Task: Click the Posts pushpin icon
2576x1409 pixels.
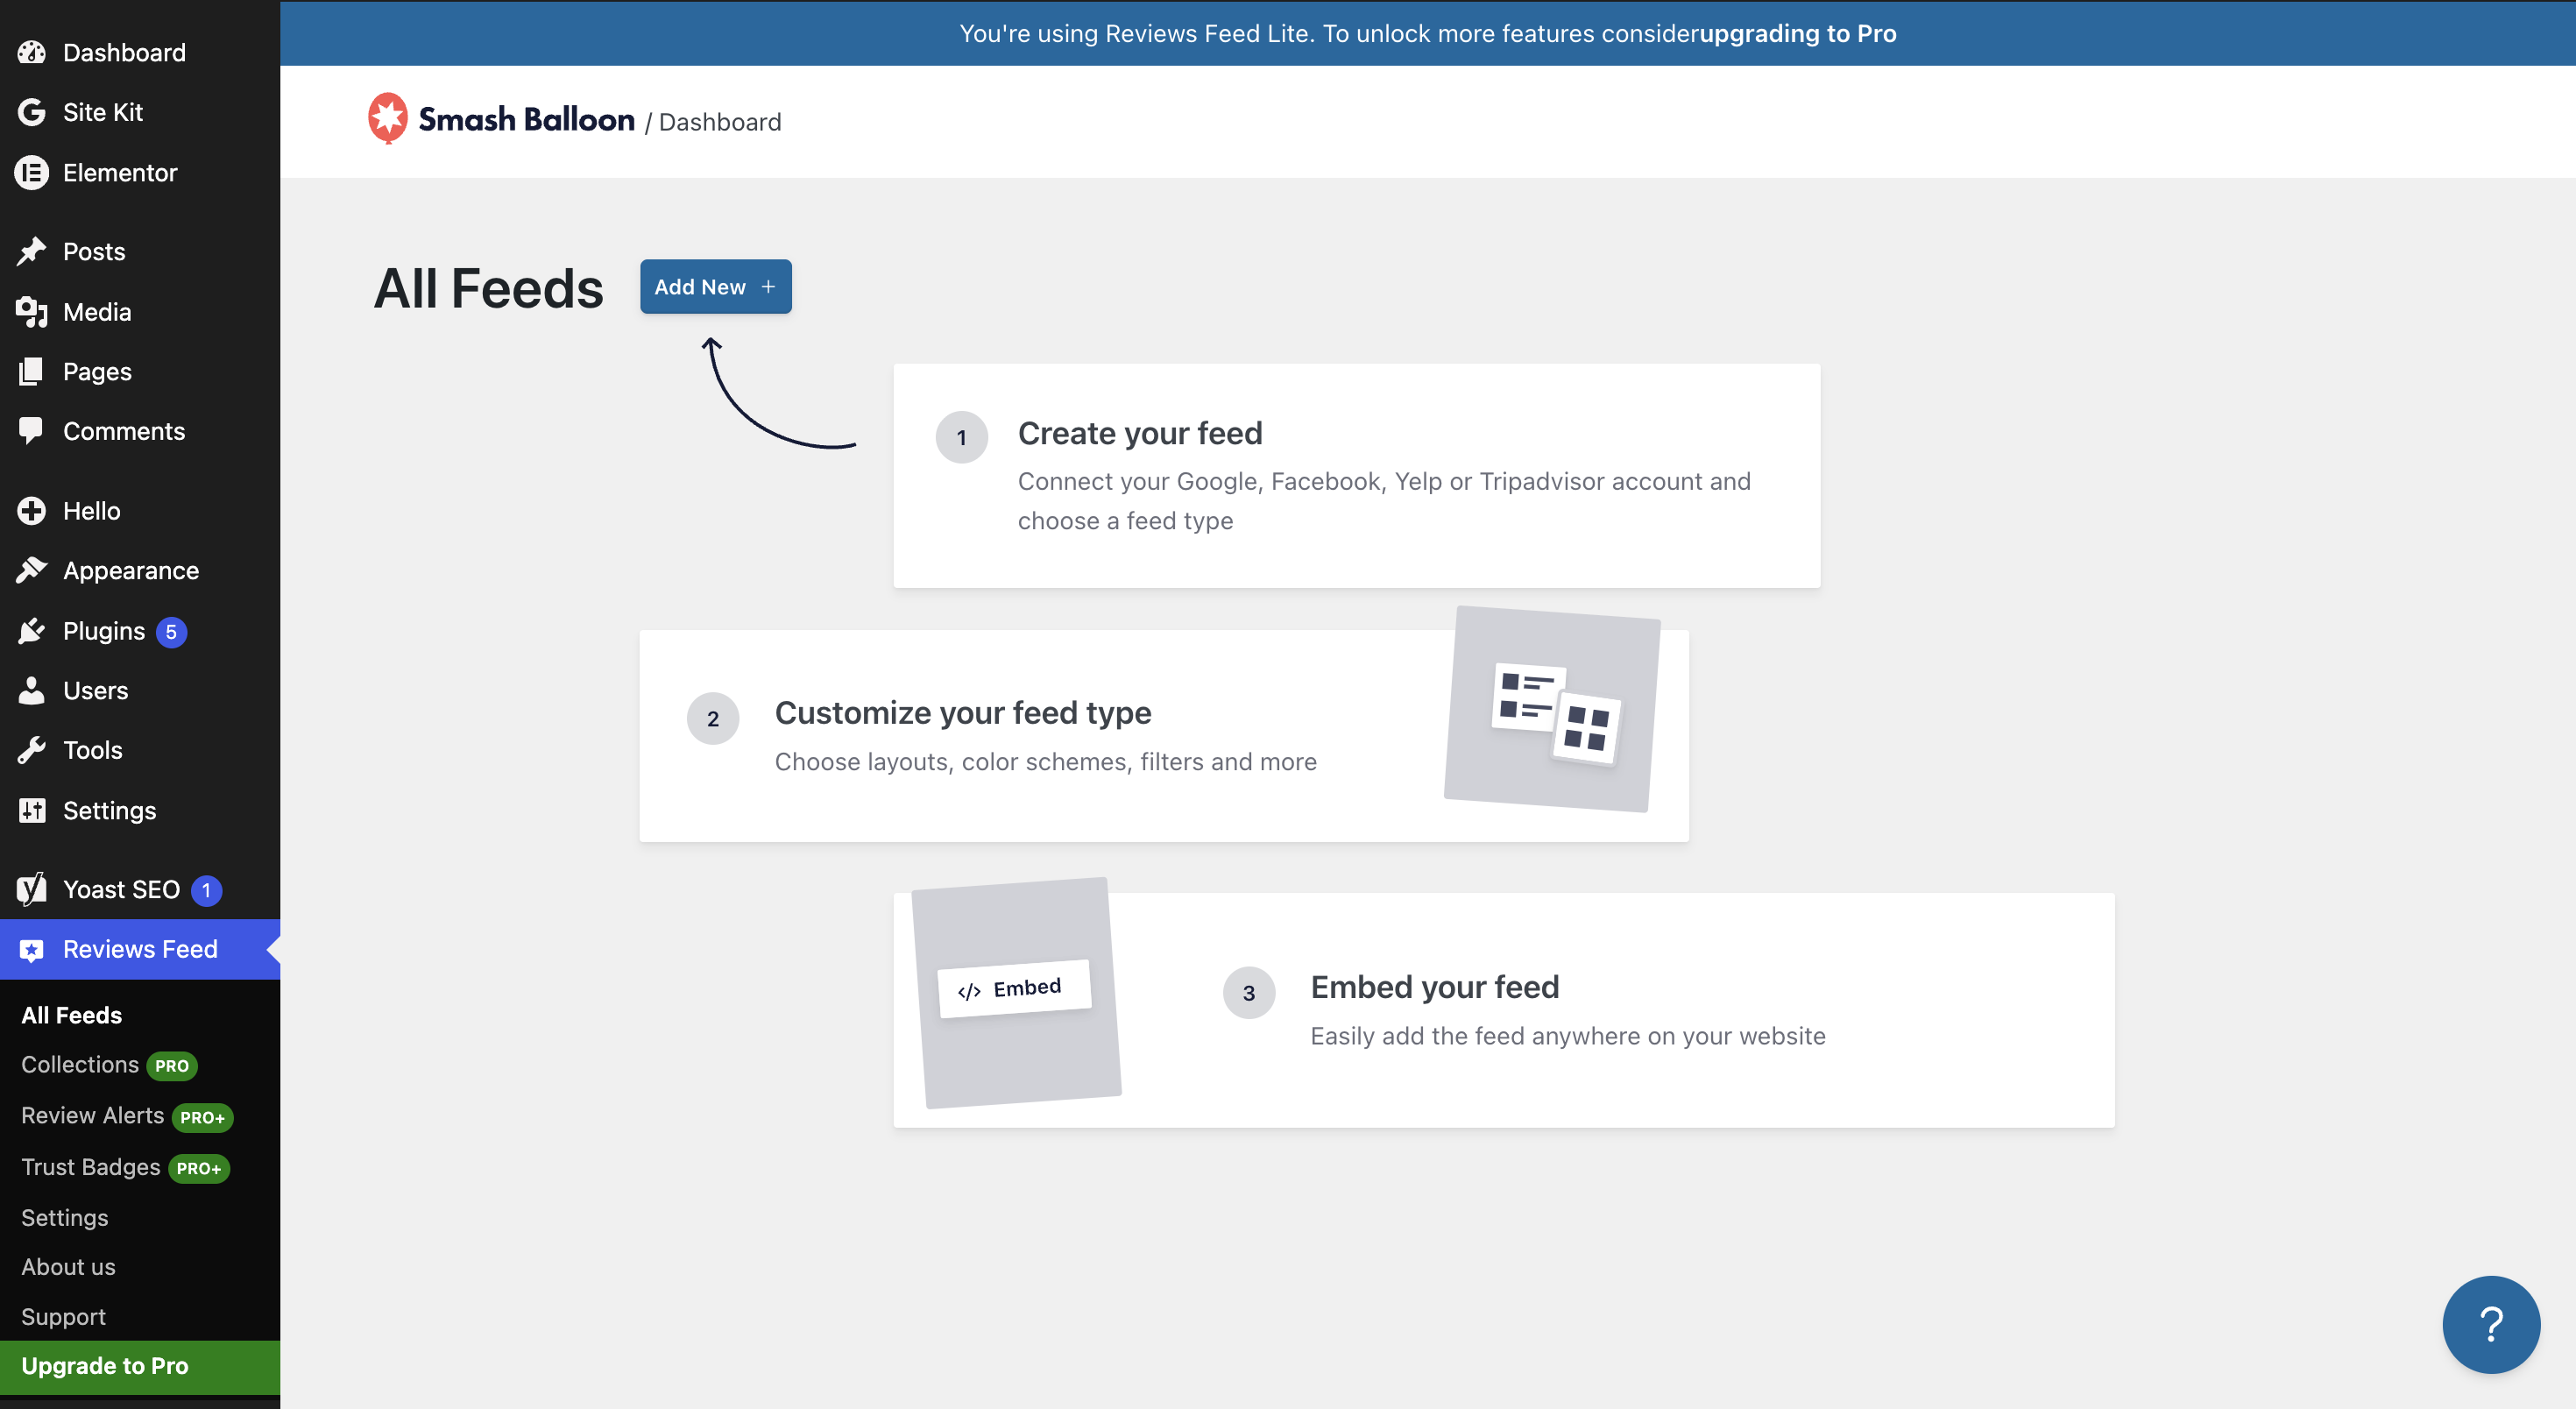Action: 32,251
